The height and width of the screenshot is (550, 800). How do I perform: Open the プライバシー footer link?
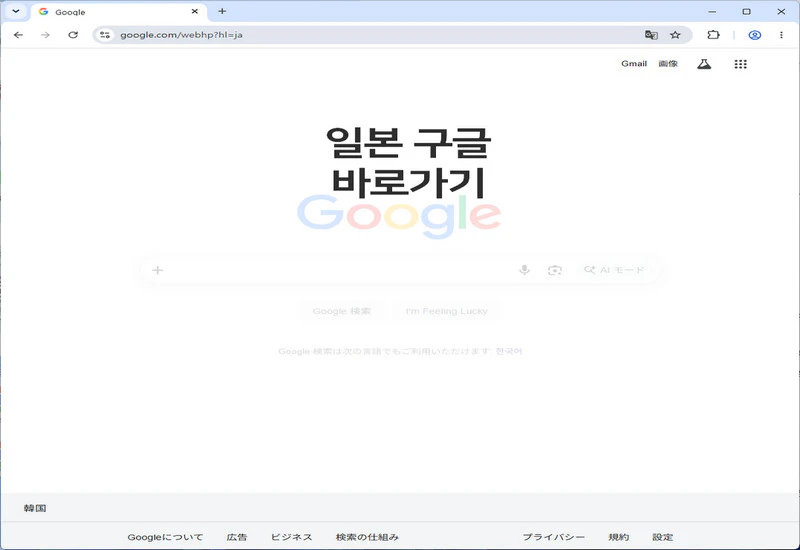point(554,537)
